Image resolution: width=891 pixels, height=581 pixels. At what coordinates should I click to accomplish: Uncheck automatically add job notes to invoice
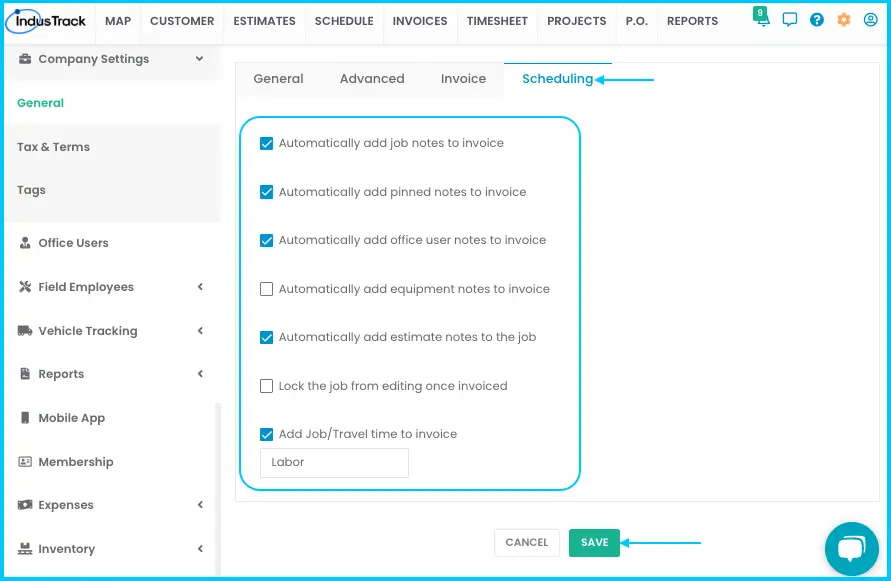tap(267, 143)
